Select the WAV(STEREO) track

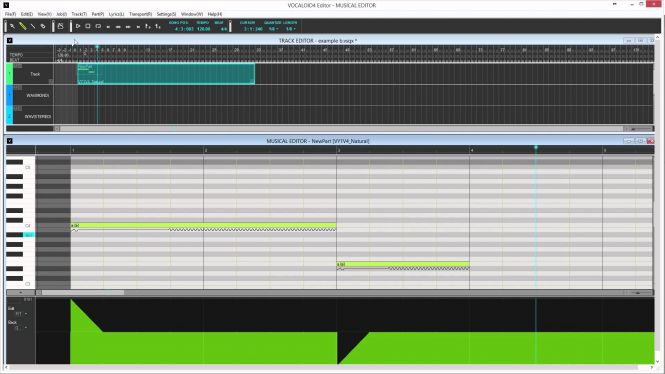[38, 116]
